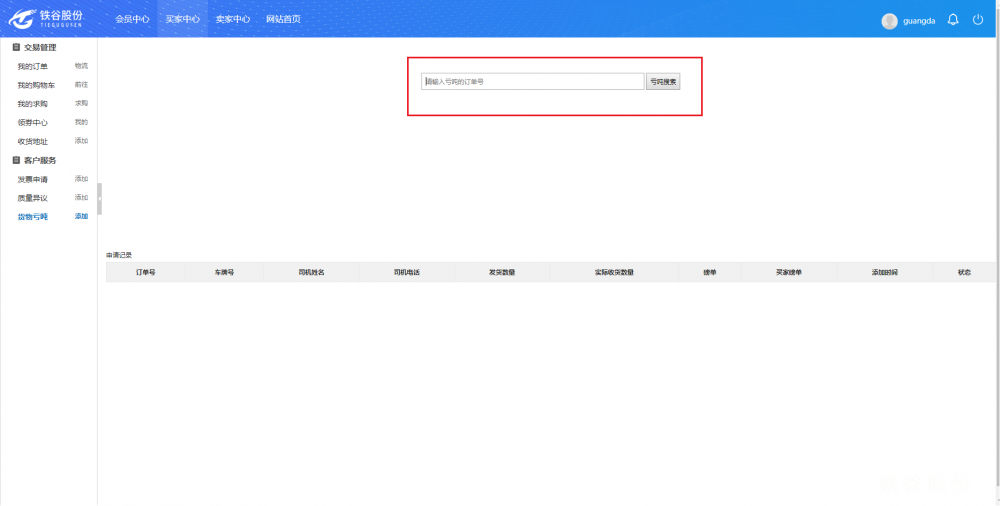
Task: Click the power logout icon
Action: (x=978, y=20)
